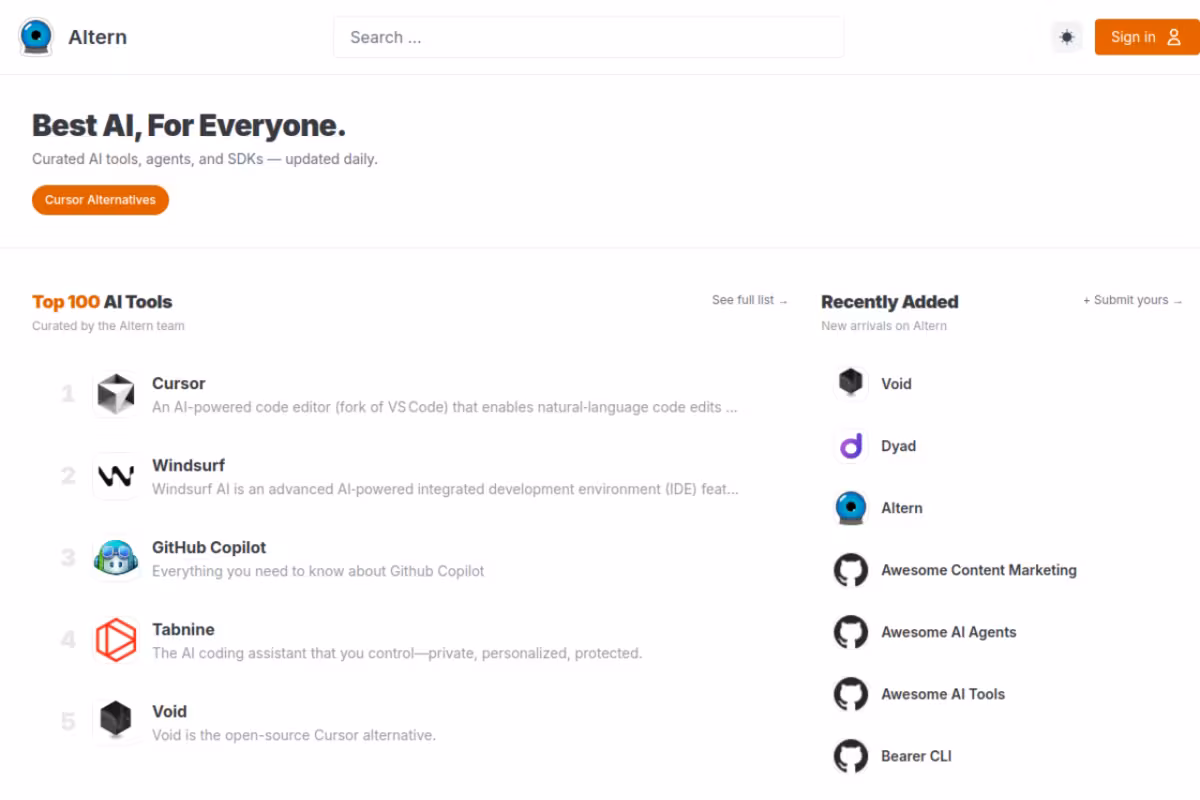Click the 'New arrivals on Altern' subtitle
The height and width of the screenshot is (800, 1200).
tap(884, 326)
